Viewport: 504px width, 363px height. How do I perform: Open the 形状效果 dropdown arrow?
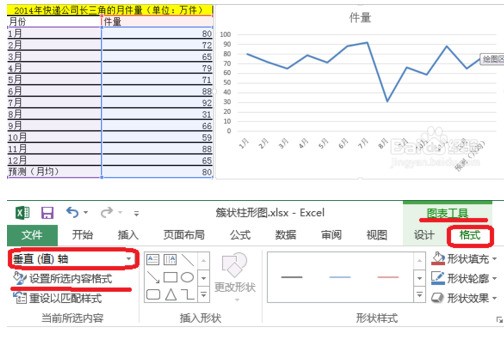tap(495, 298)
